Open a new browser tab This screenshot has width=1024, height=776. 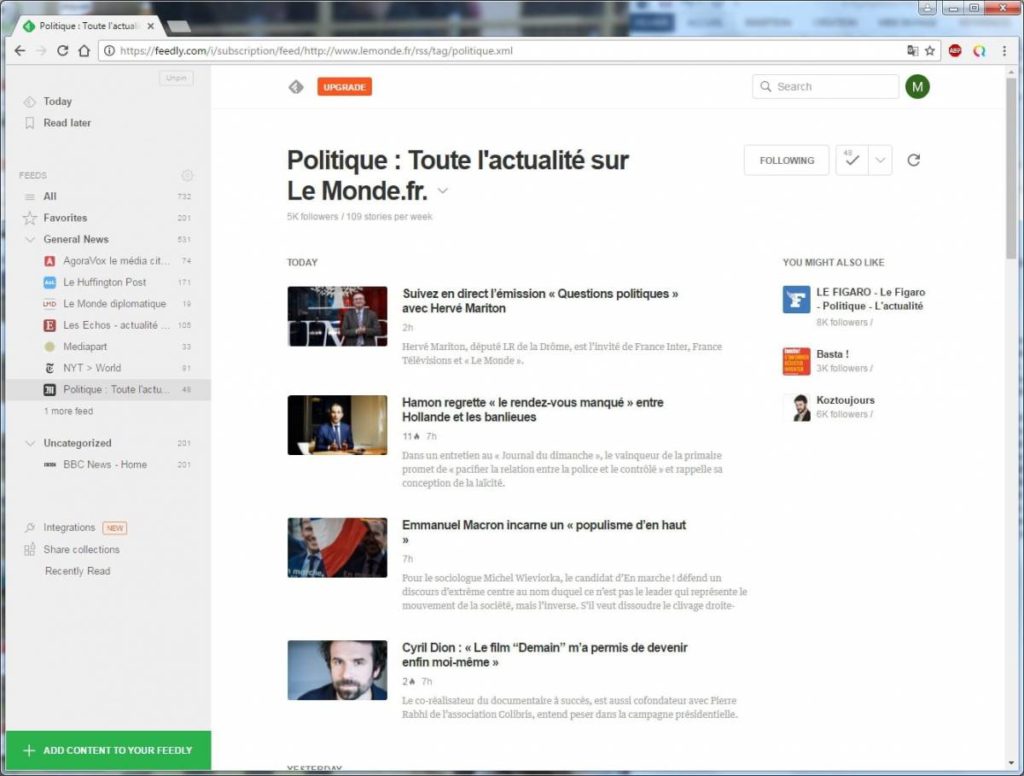point(179,26)
